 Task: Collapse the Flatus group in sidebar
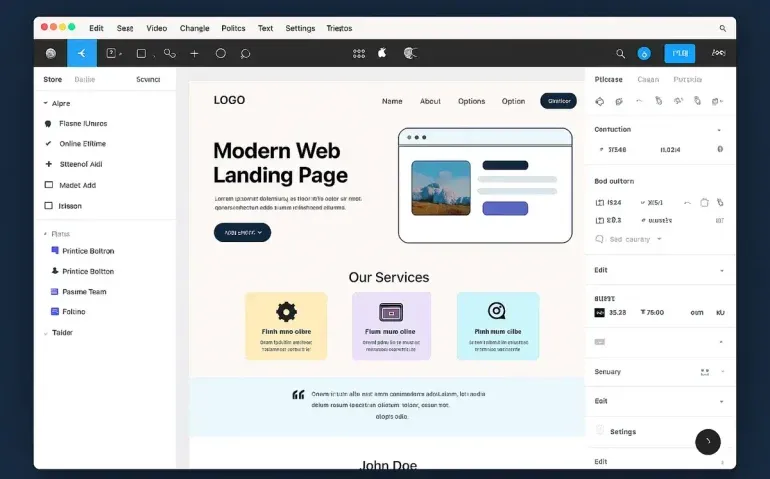(x=46, y=234)
